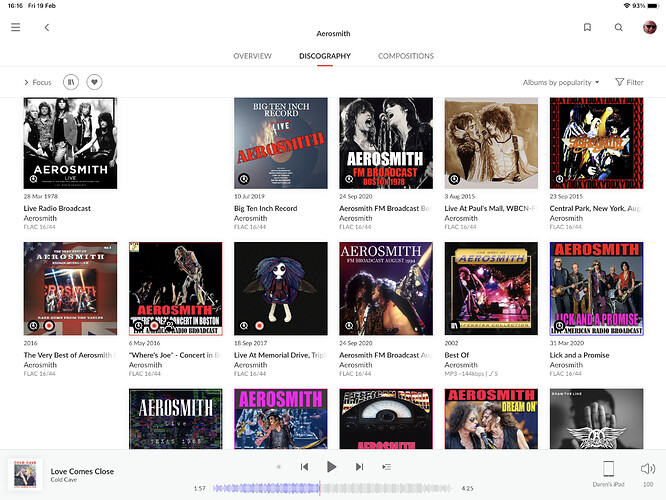The image size is (666, 500).
Task: Open Dream On album cover
Action: [x=491, y=419]
